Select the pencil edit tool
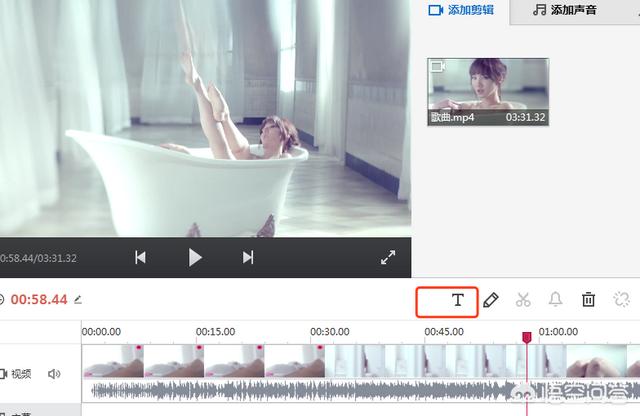This screenshot has height=416, width=640. point(490,299)
